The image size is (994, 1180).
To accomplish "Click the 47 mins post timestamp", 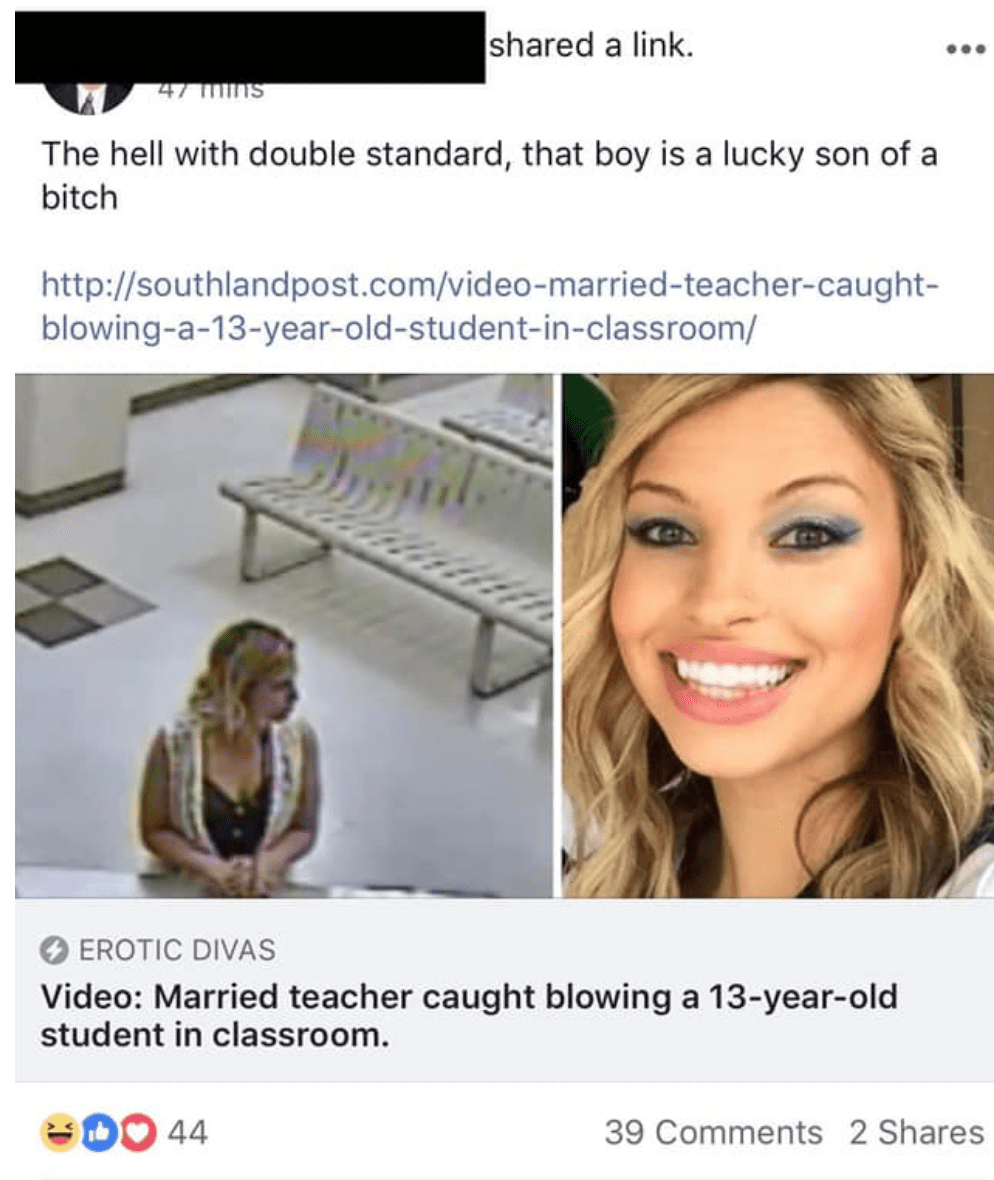I will point(211,91).
